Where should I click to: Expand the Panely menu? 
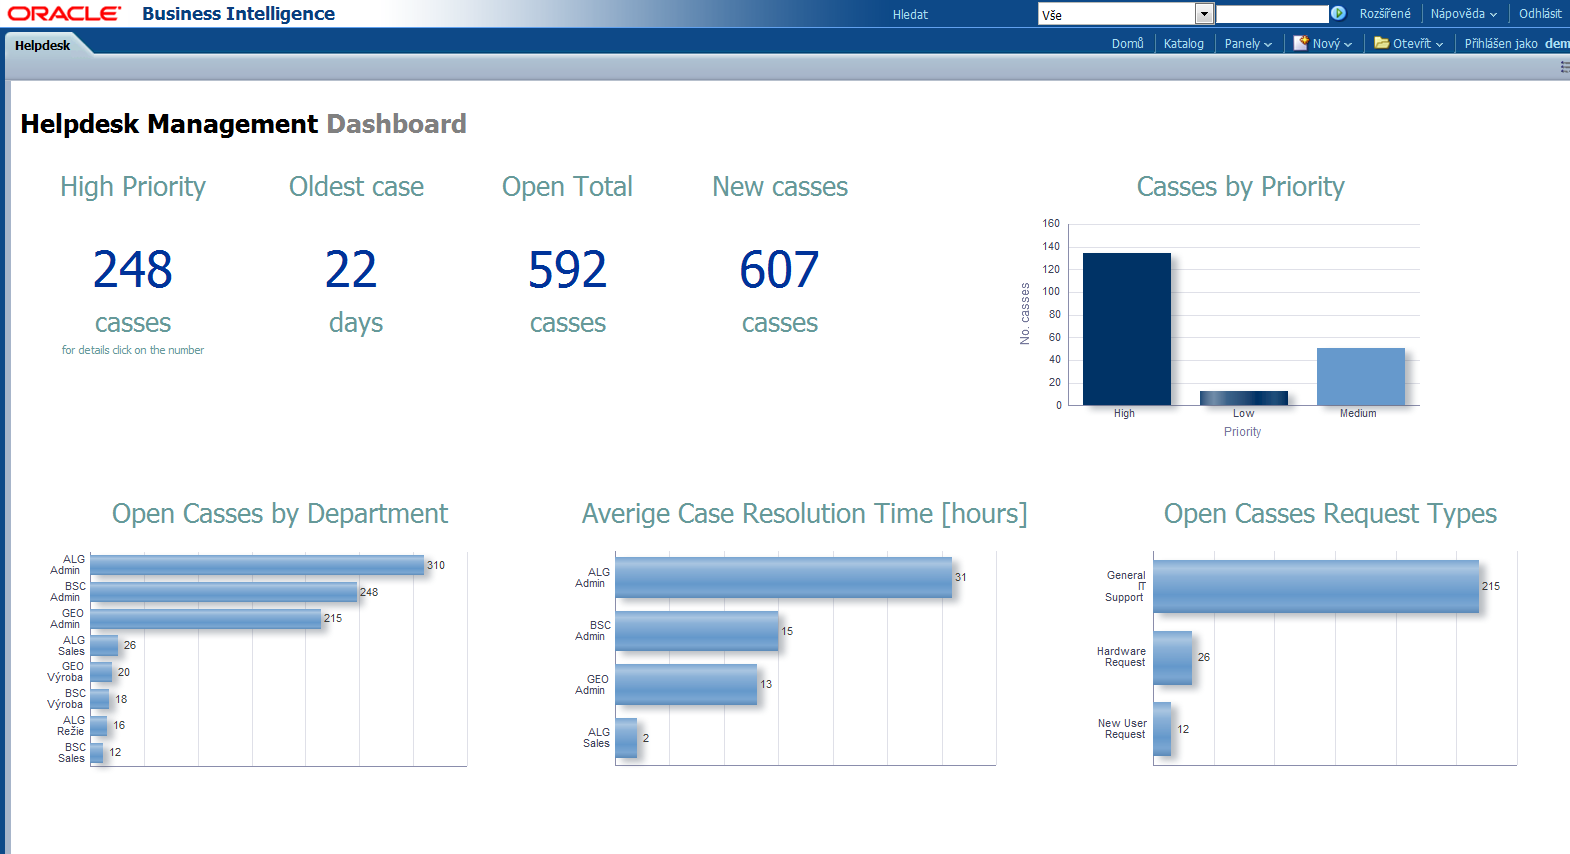tap(1248, 44)
